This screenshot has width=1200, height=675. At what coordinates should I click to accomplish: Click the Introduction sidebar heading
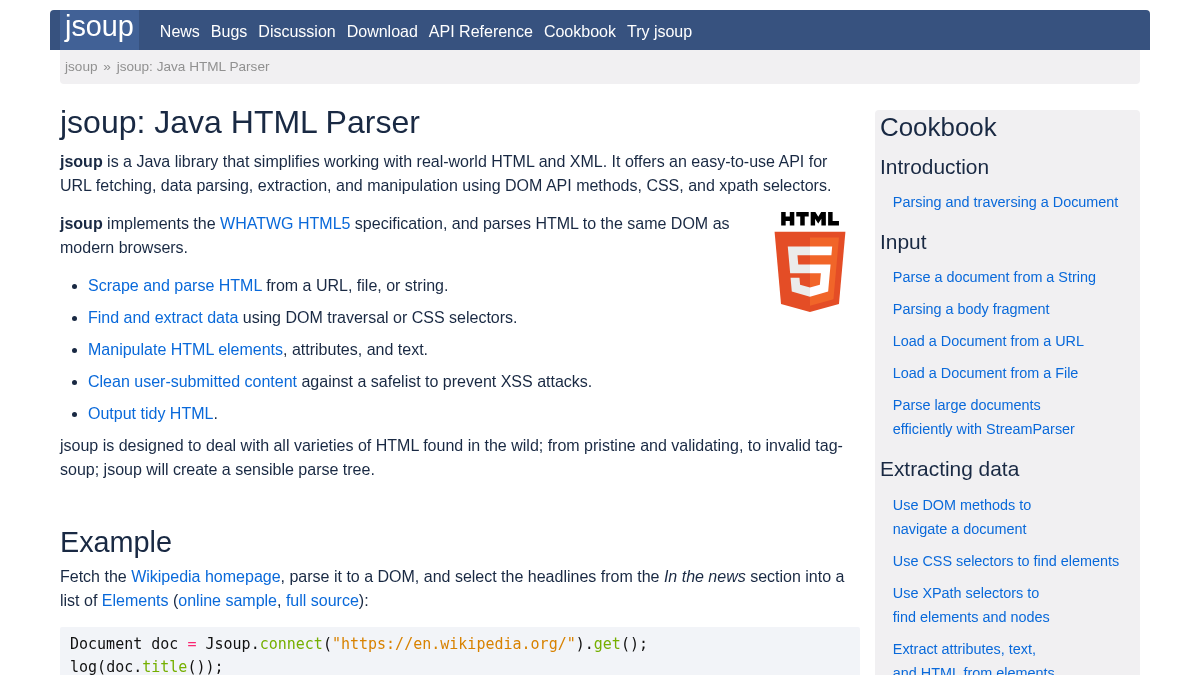click(x=934, y=167)
